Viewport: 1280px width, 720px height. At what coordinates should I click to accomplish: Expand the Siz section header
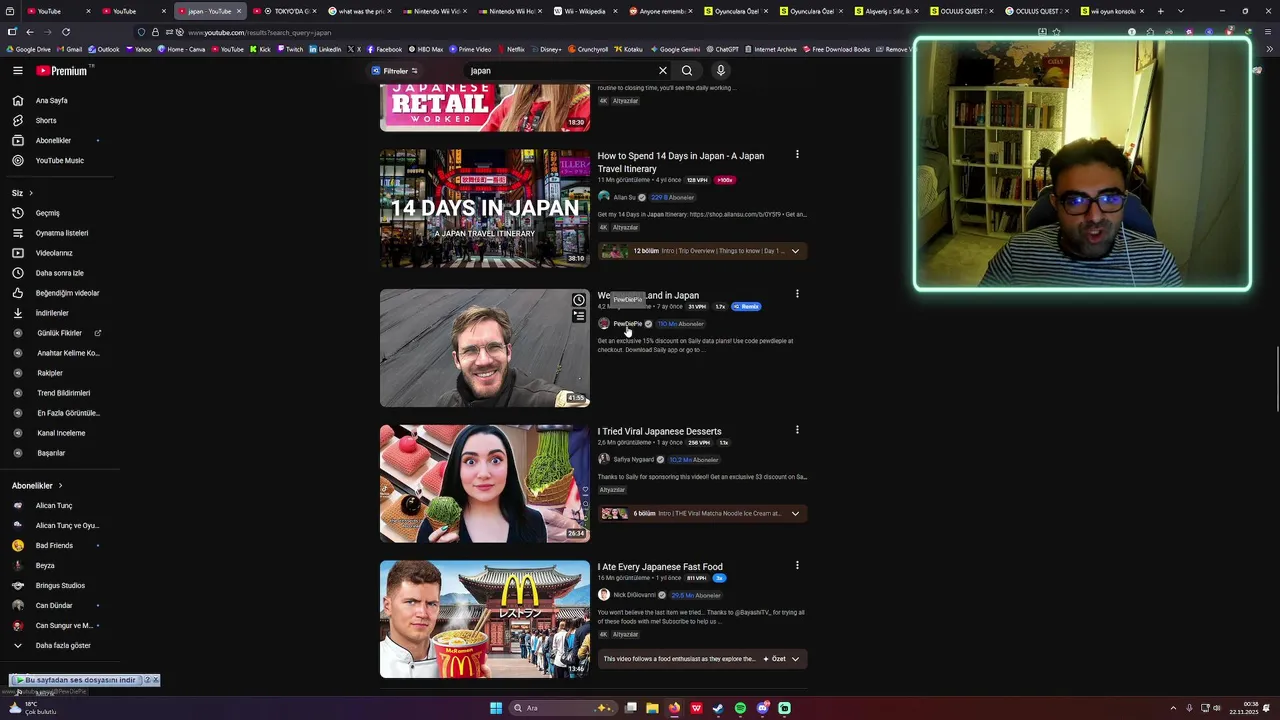coord(22,193)
